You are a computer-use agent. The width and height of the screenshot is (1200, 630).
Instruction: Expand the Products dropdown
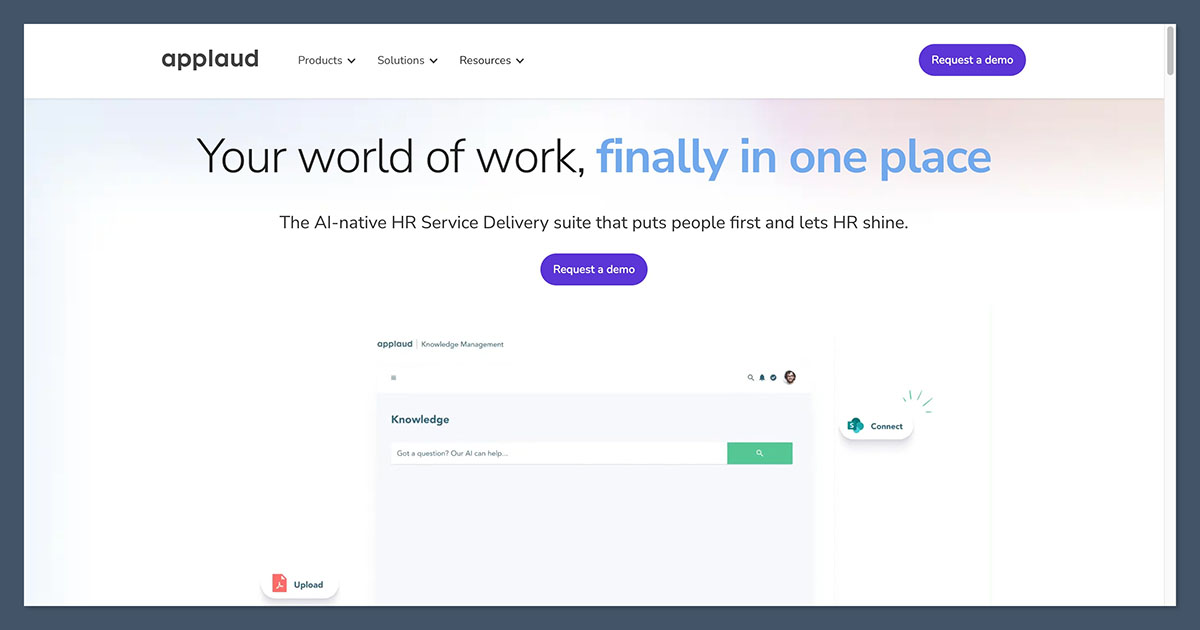[326, 60]
